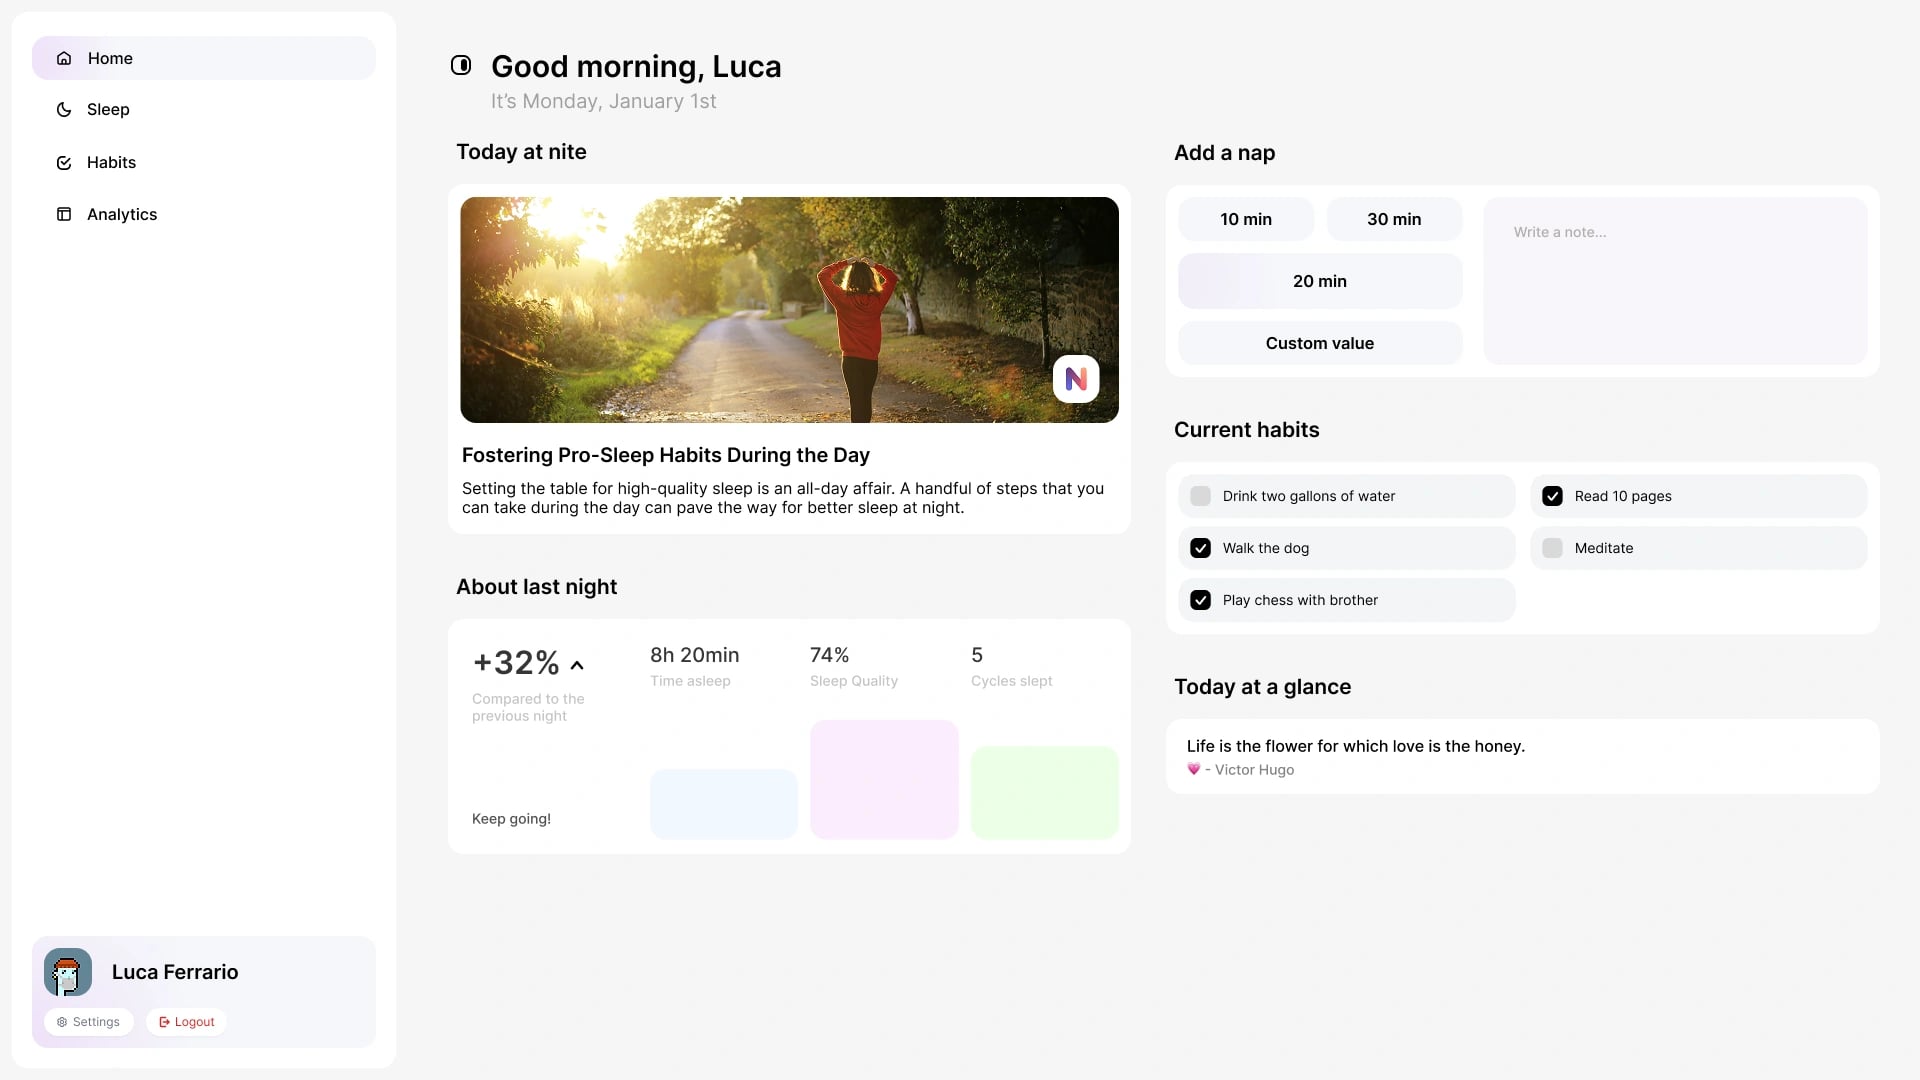Click the Analytics layout icon

[64, 214]
